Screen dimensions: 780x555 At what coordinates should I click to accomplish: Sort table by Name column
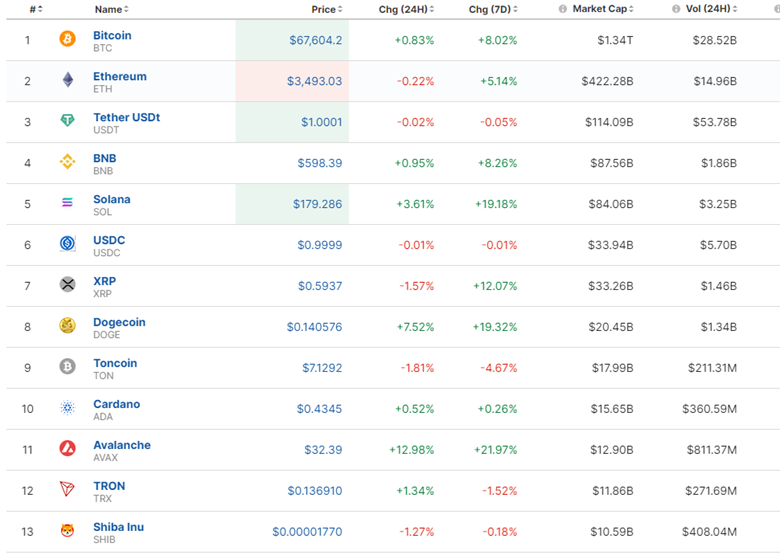(112, 9)
